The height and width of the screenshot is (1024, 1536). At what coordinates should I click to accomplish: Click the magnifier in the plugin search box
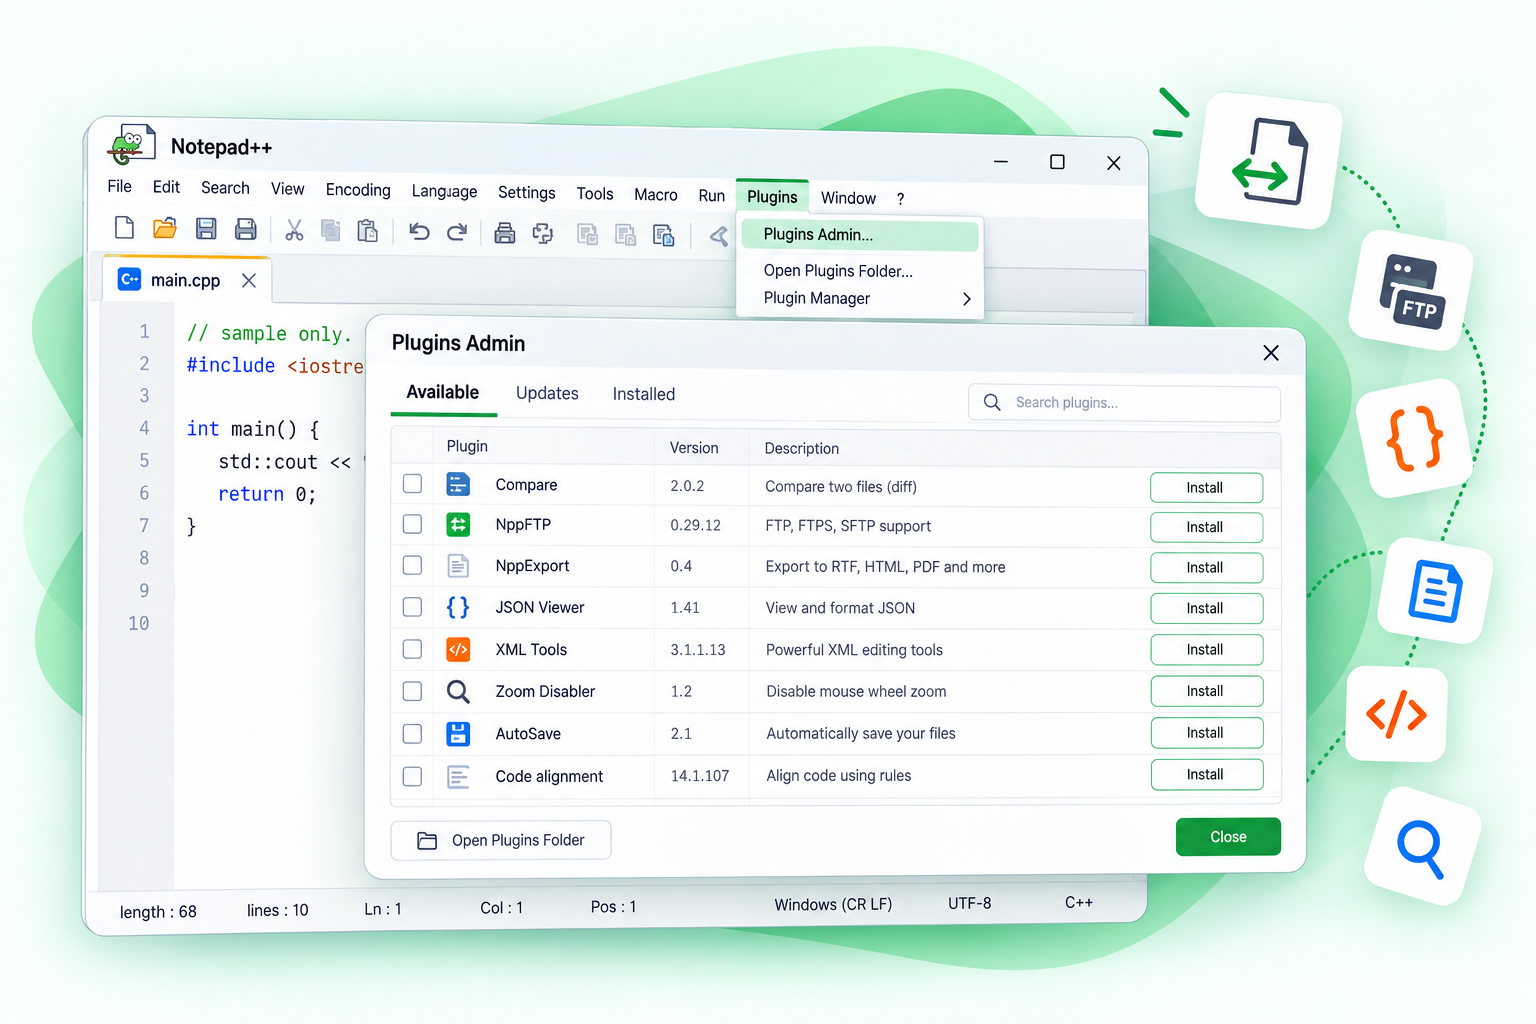pyautogui.click(x=992, y=402)
